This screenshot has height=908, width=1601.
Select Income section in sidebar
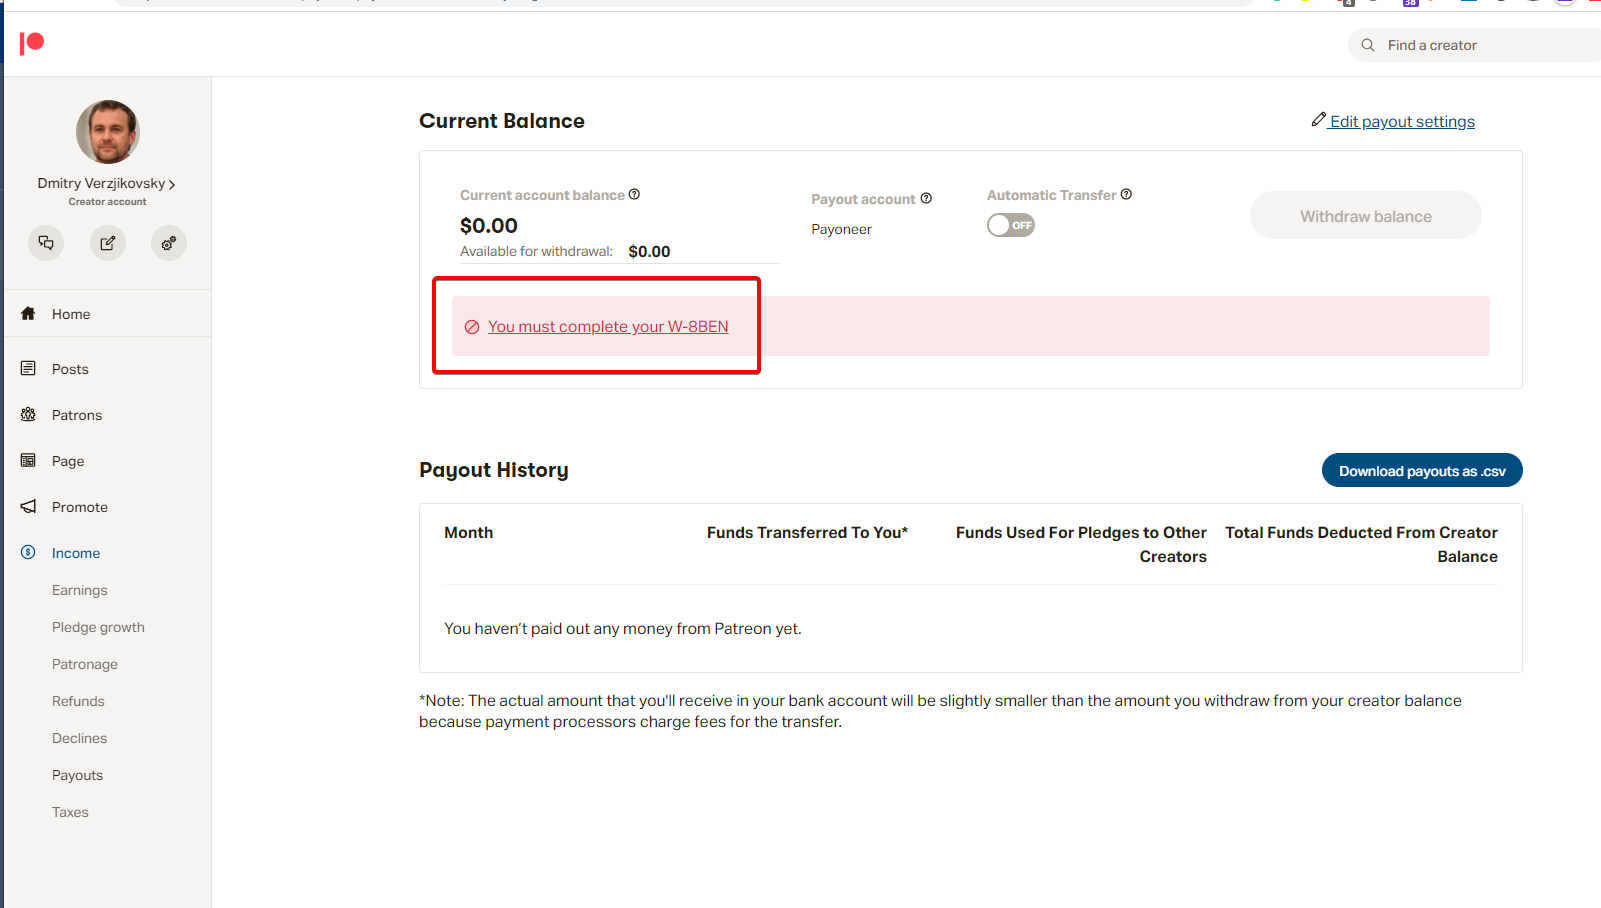[x=76, y=553]
